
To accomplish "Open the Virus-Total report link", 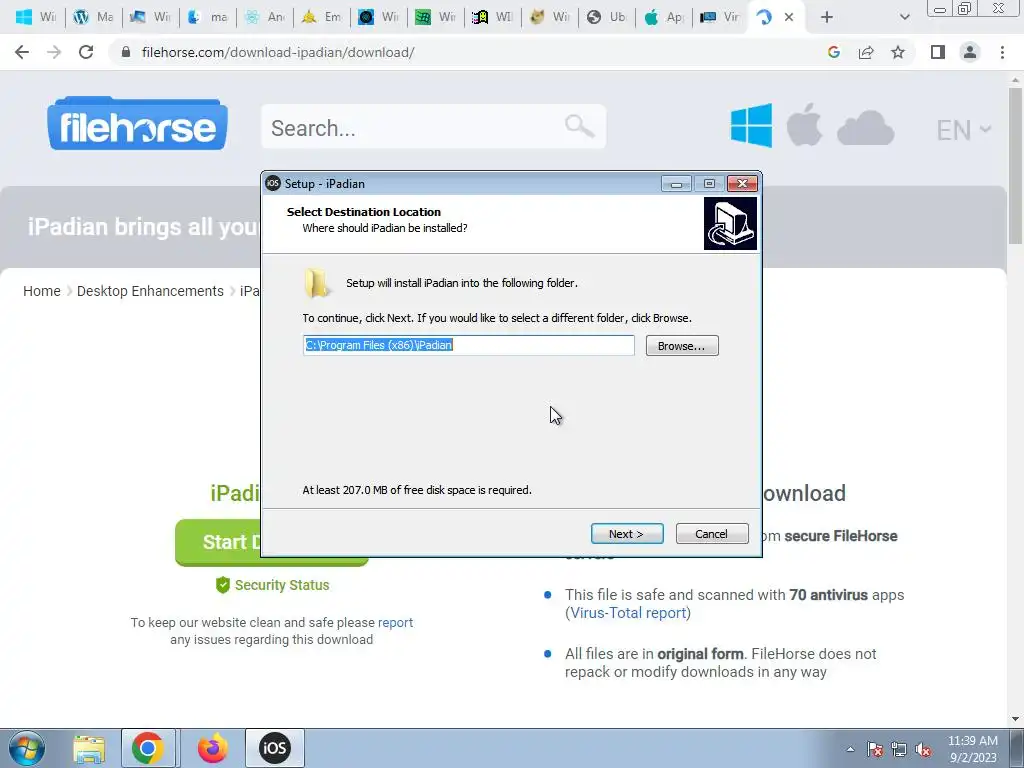I will tap(628, 613).
